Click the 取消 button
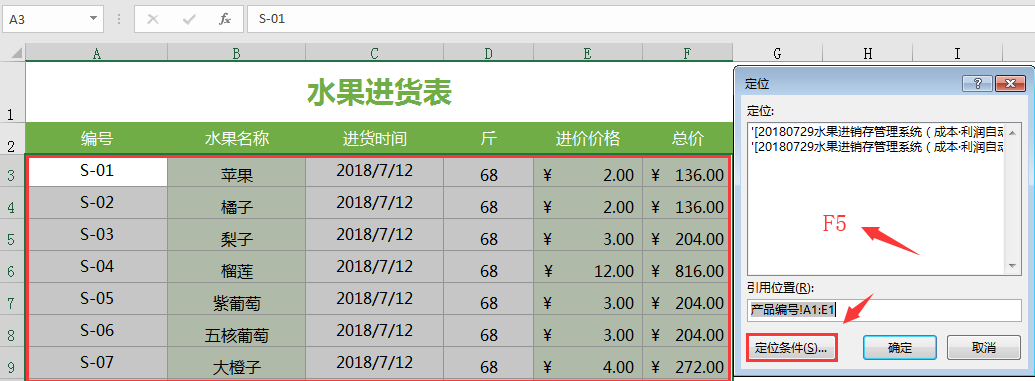Screen dimensions: 1035x381 [984, 347]
